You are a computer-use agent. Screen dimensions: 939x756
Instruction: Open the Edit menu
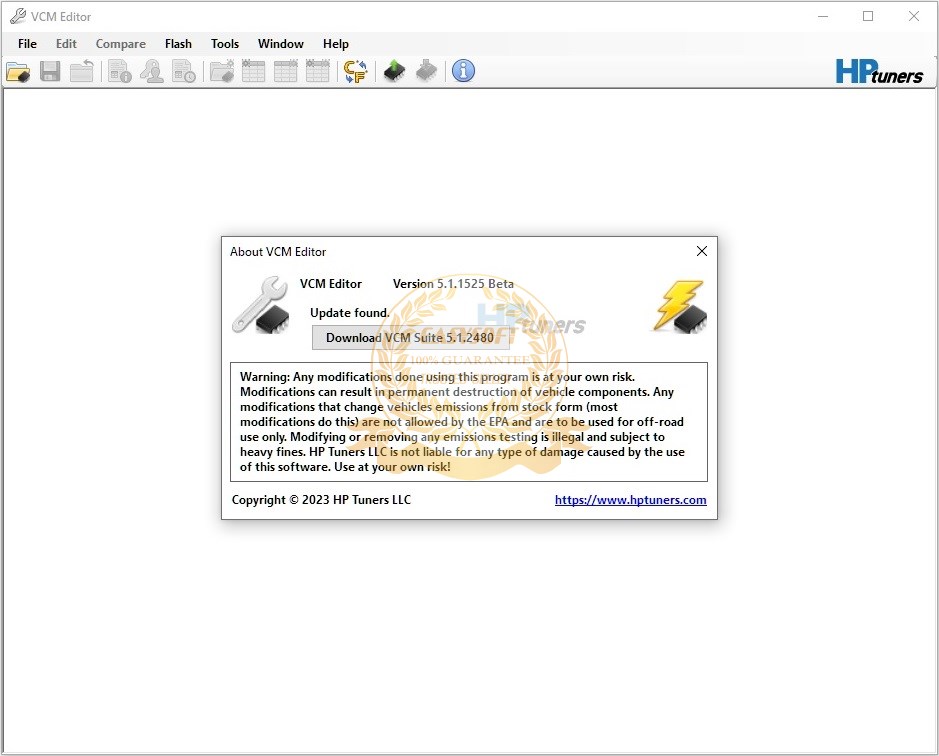coord(66,44)
